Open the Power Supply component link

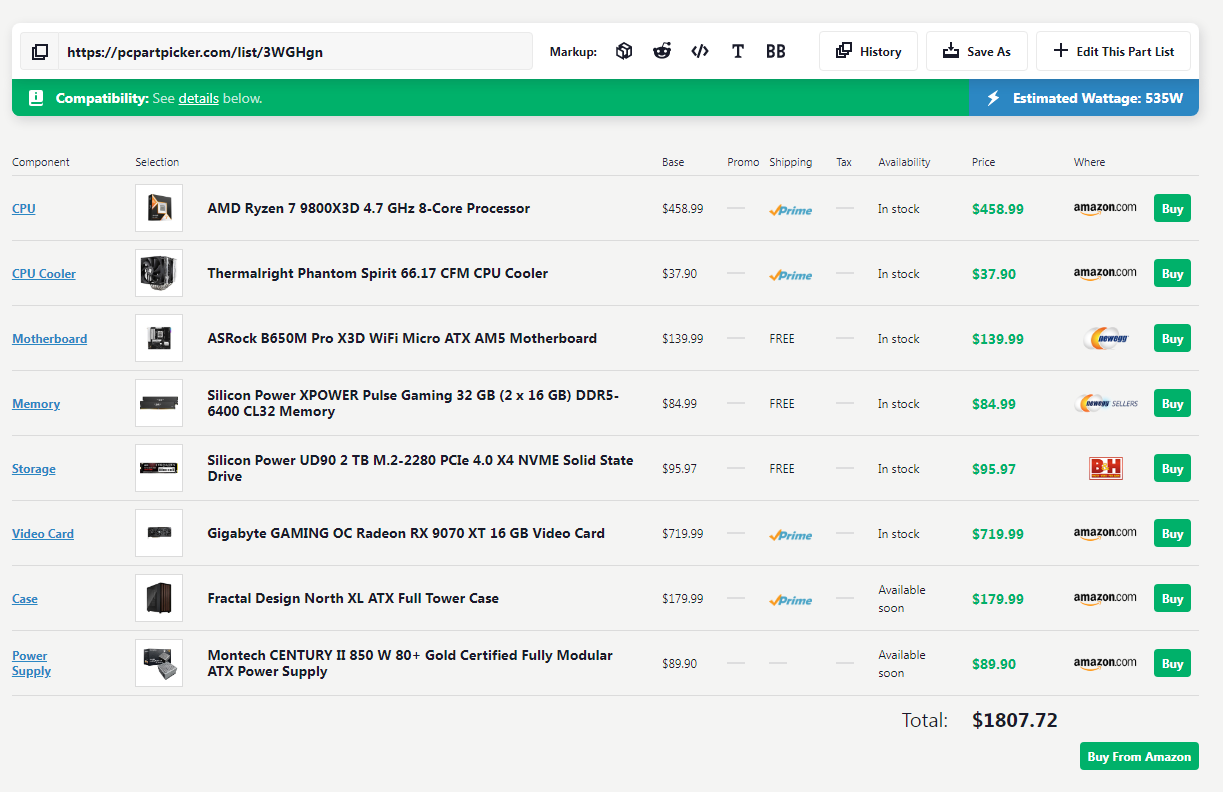pyautogui.click(x=31, y=664)
